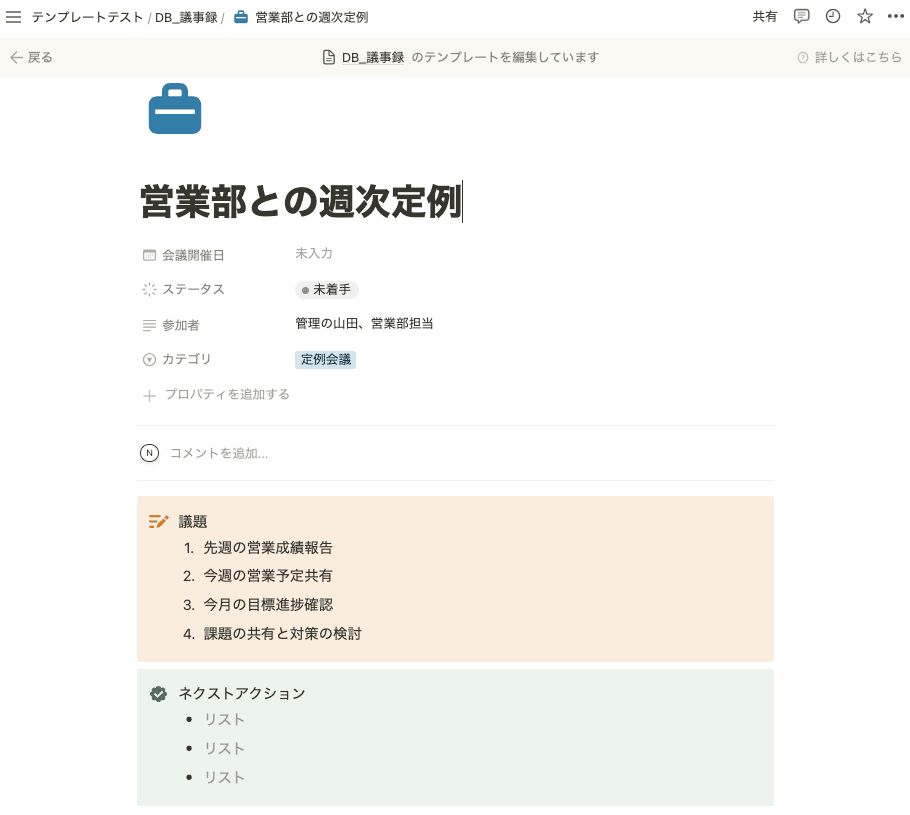Click the blue briefcase page icon
Image resolution: width=910 pixels, height=815 pixels.
[x=174, y=109]
